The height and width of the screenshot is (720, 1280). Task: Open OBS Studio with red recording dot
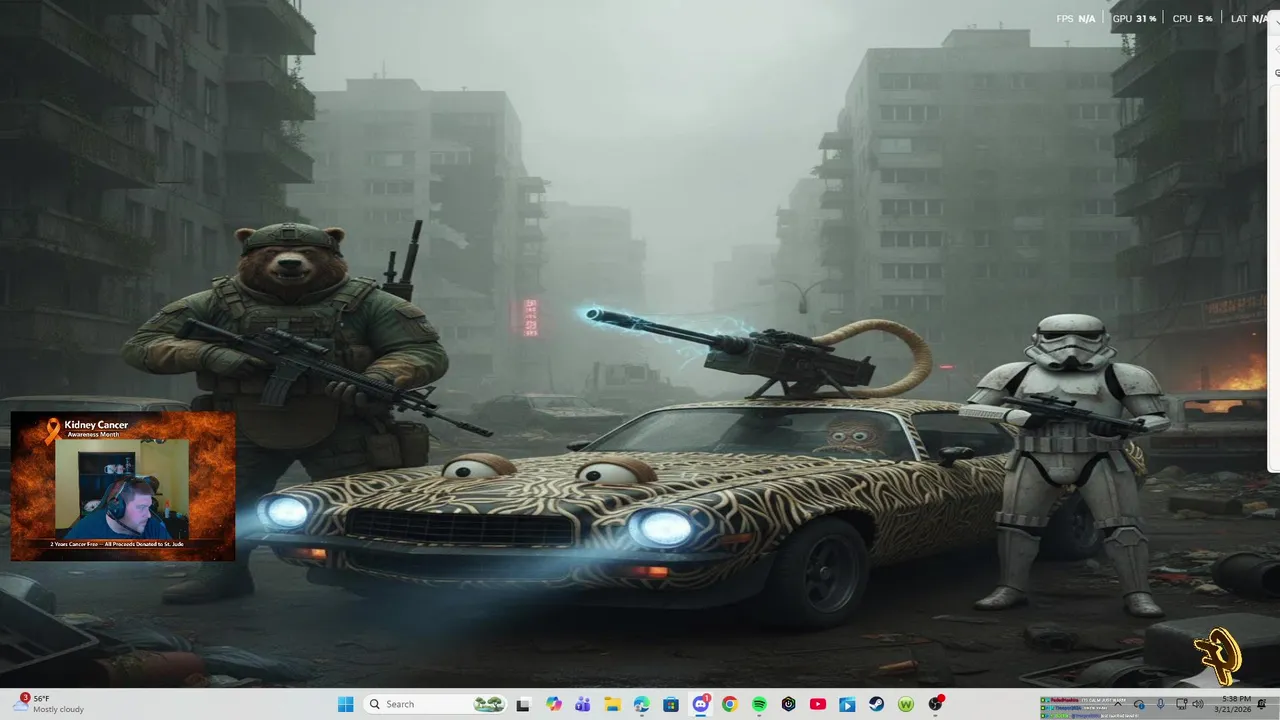pos(937,704)
